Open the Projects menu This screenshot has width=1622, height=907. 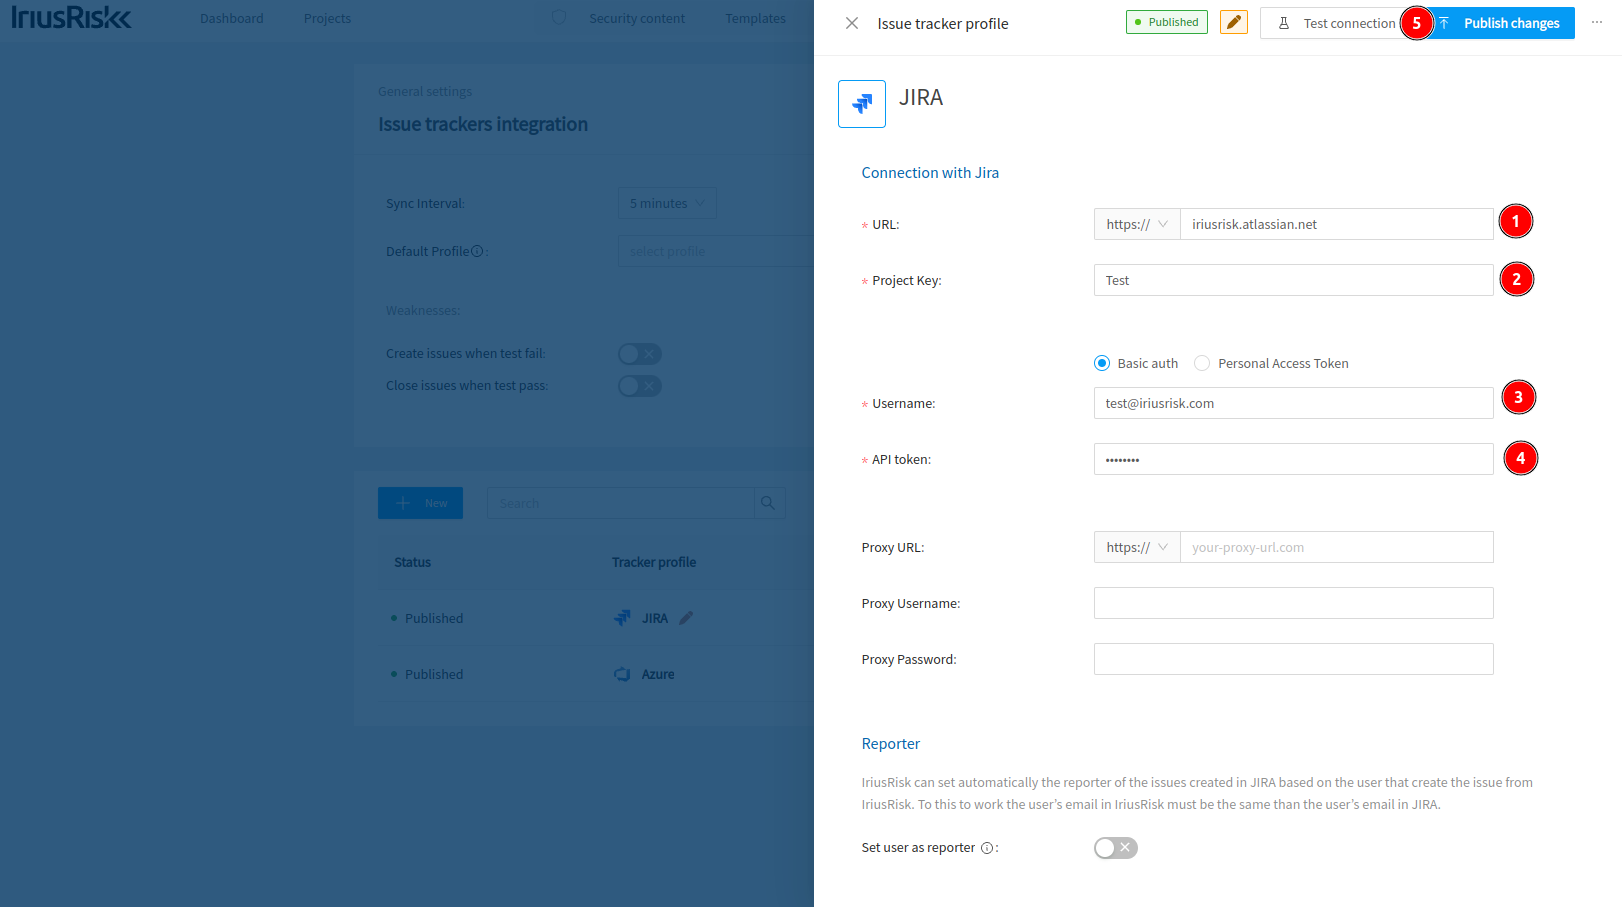click(327, 18)
